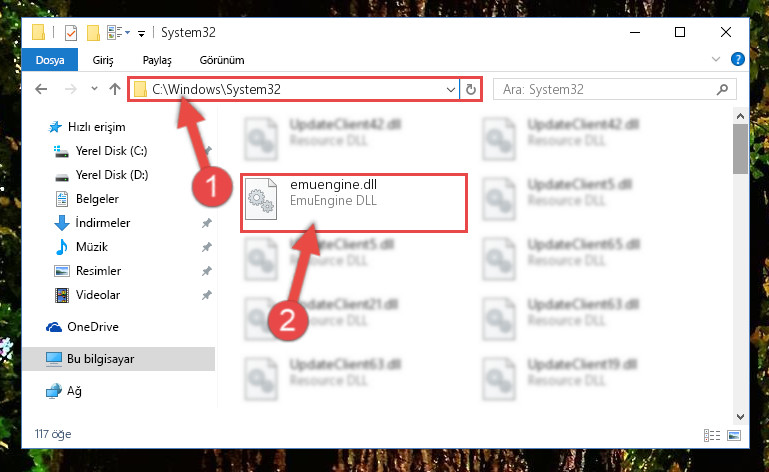Click the Ara: System32 search field
This screenshot has height=472, width=769.
[x=605, y=89]
